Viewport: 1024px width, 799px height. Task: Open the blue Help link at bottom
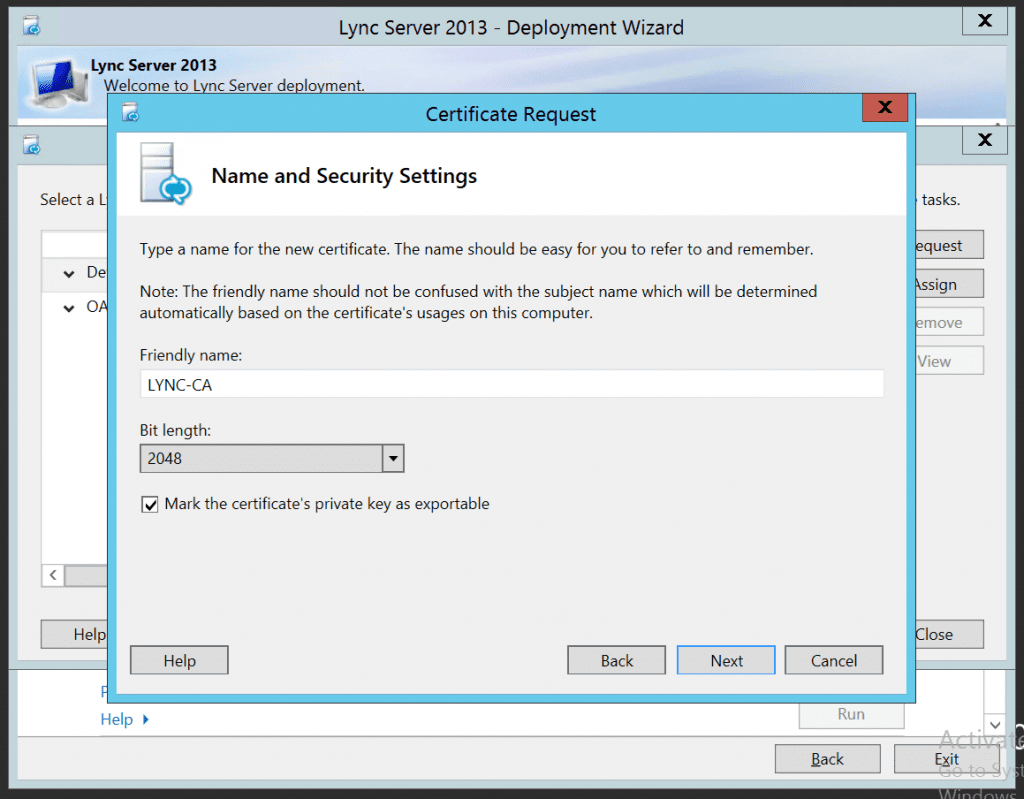(x=117, y=719)
